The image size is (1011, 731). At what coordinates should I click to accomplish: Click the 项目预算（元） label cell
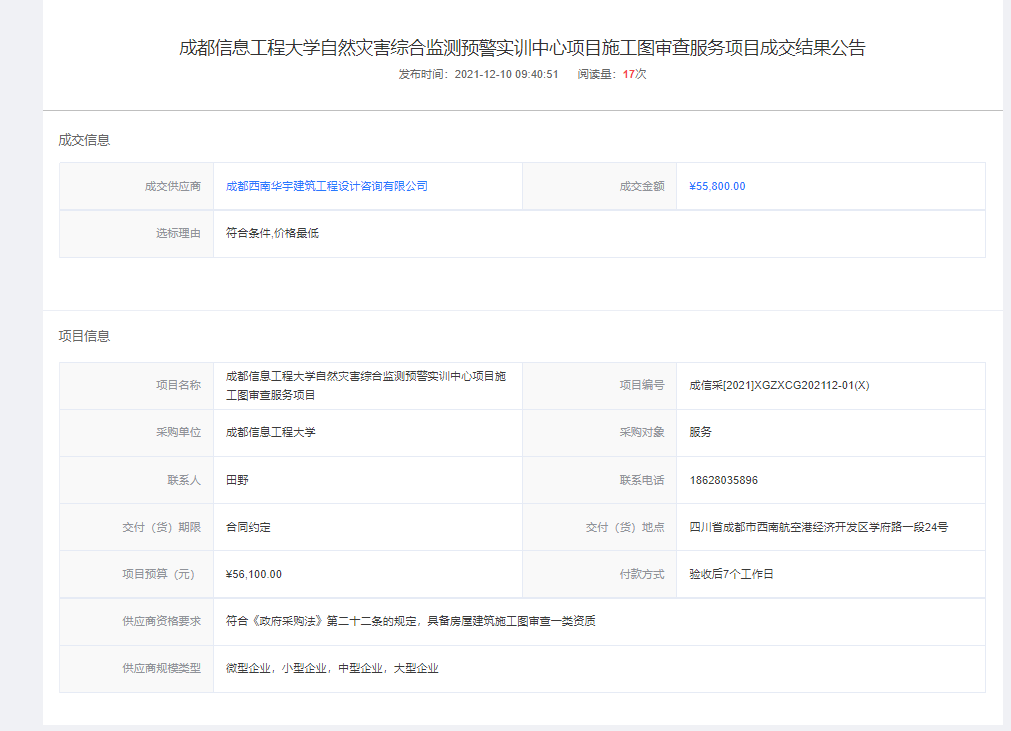tap(137, 574)
